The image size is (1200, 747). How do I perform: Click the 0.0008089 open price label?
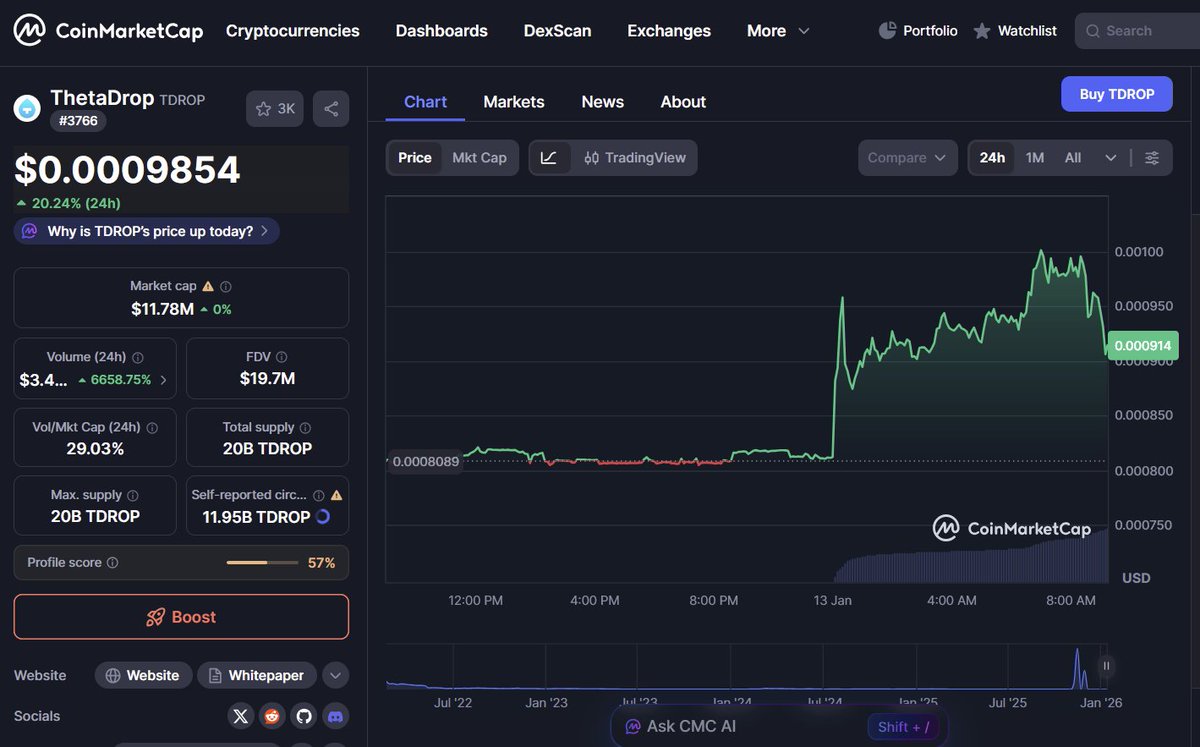tap(426, 462)
